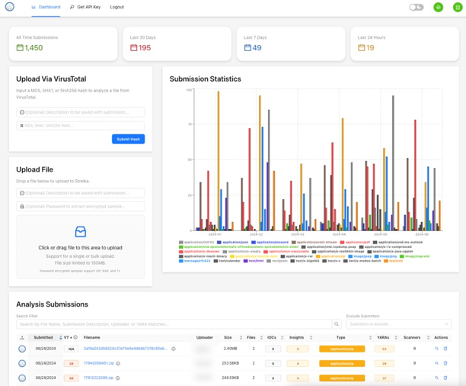Open the Dashboard menu item
Screen dimensions: 466x386
point(46,7)
